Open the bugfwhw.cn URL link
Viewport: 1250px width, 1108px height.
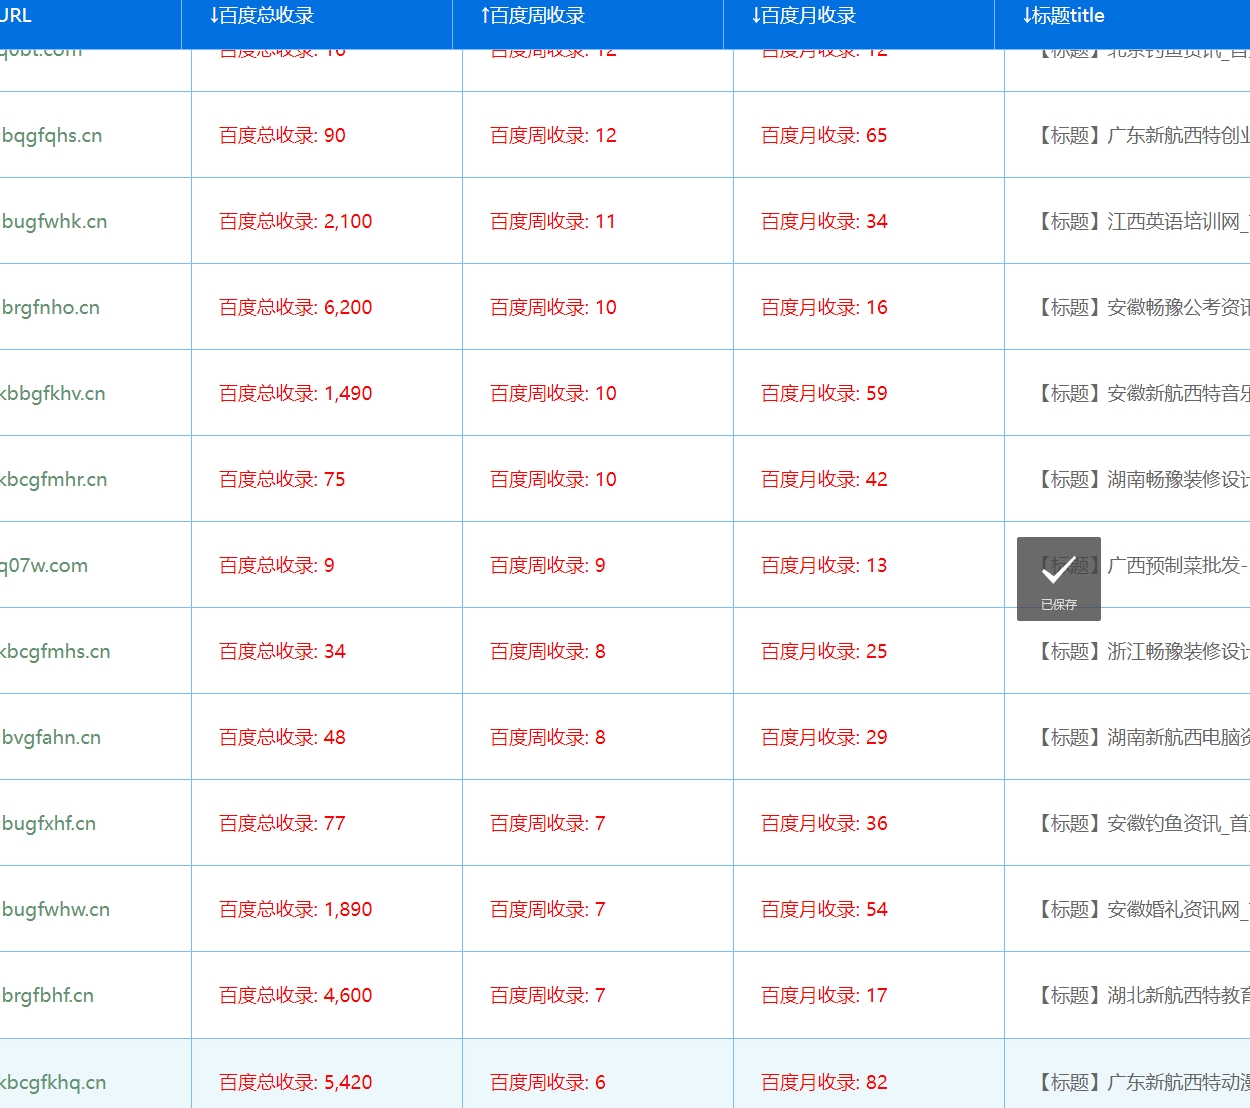click(x=56, y=910)
